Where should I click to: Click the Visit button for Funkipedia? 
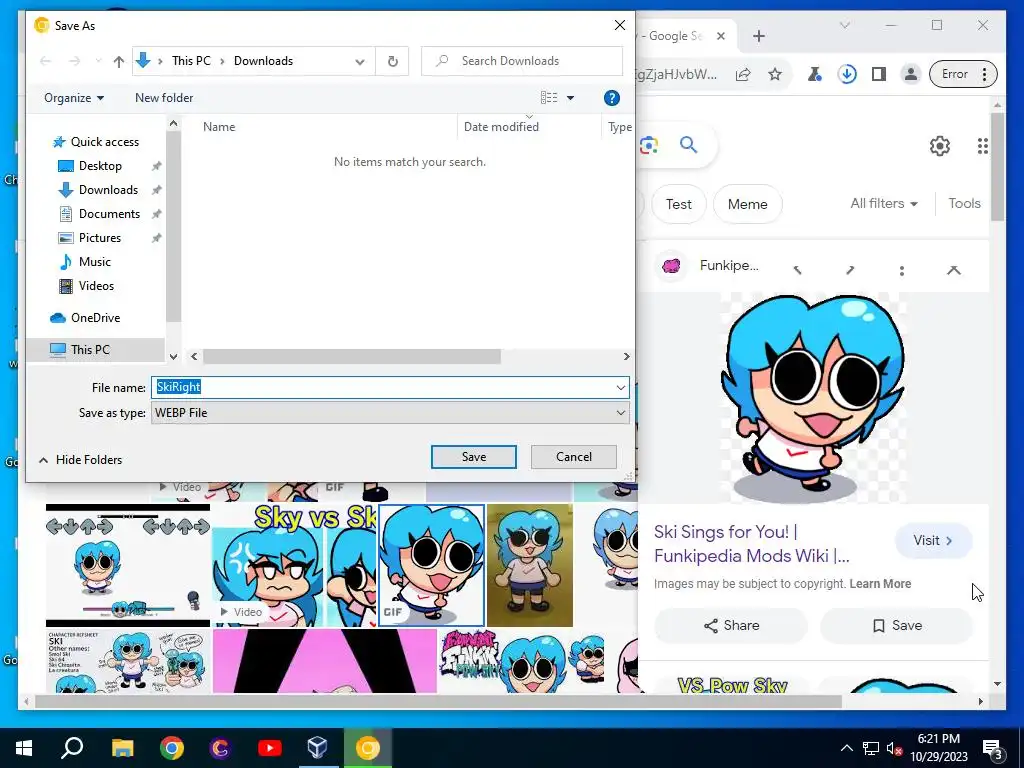pos(933,541)
